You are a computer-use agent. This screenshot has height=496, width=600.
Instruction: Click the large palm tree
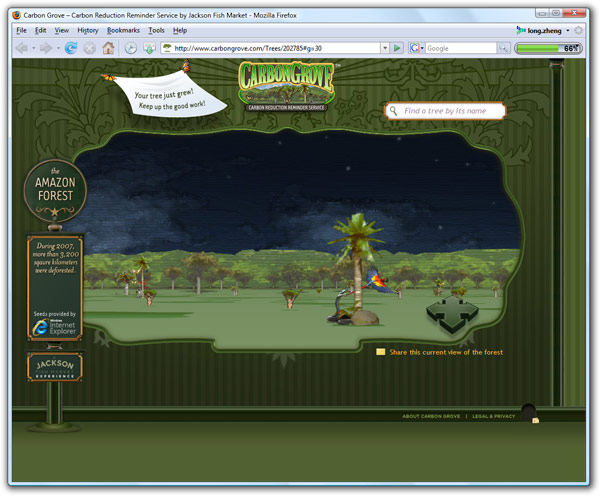coord(357,262)
